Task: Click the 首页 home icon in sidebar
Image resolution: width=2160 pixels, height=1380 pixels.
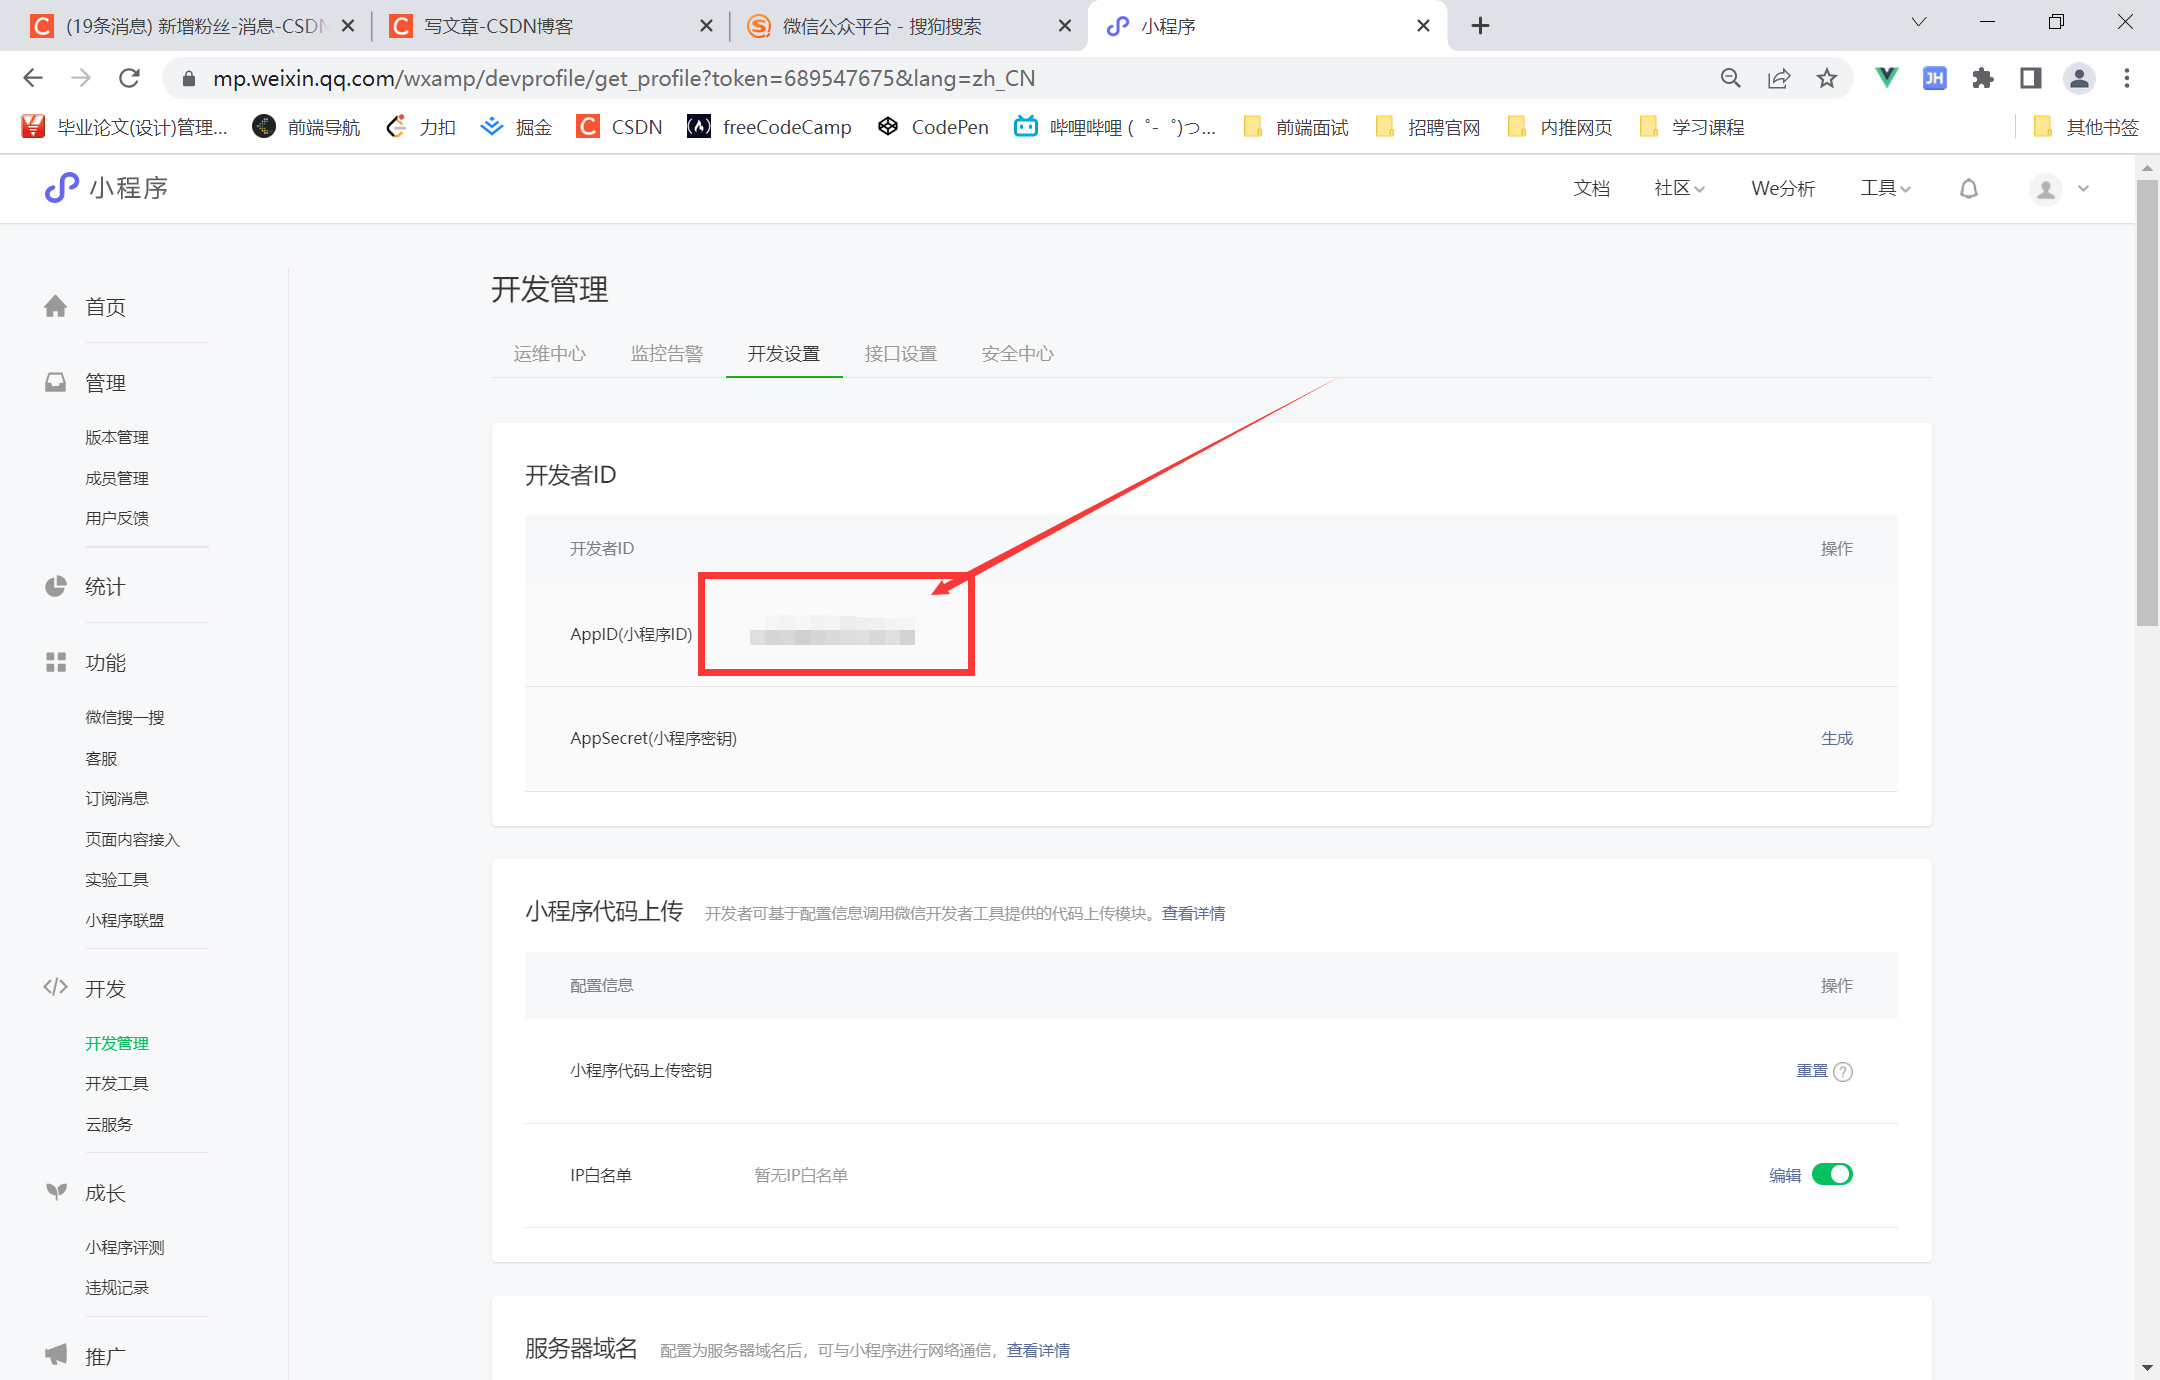Action: point(56,307)
